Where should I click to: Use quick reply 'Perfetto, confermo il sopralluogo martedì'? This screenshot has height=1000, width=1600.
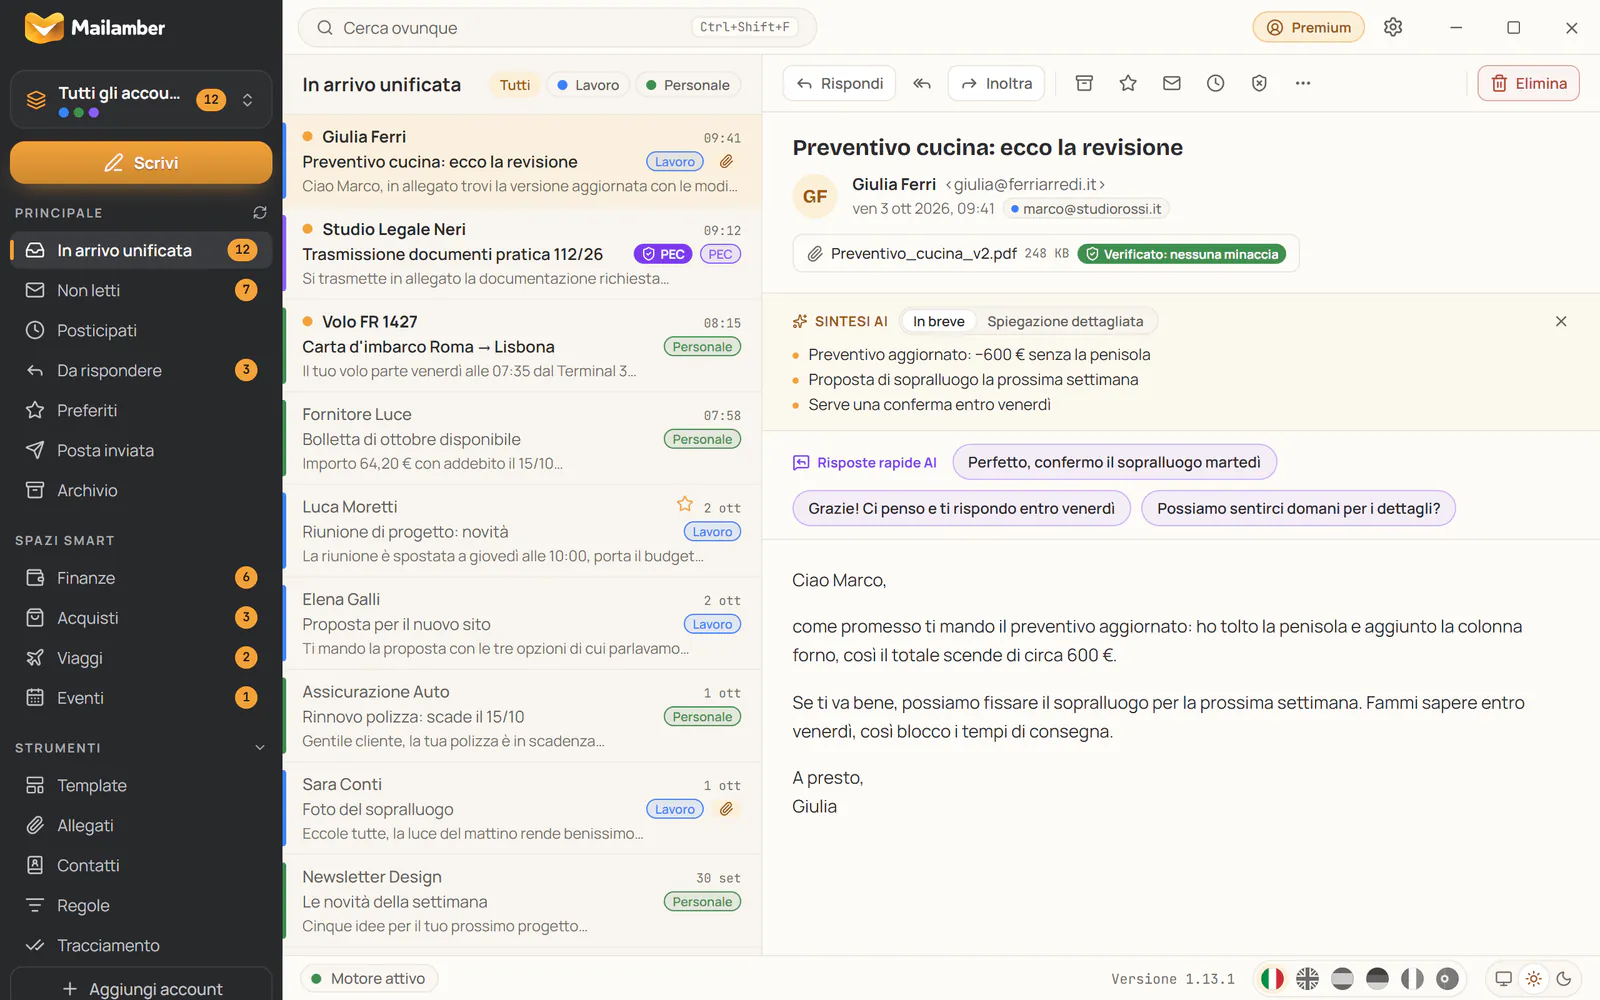[1114, 462]
